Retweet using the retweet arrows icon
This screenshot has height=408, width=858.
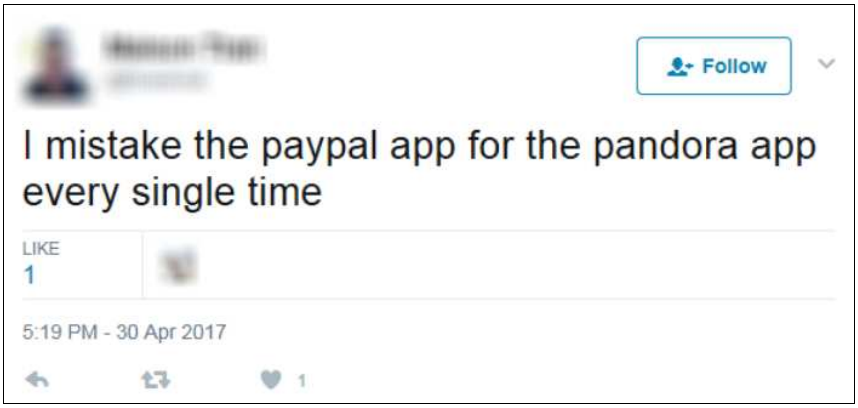157,380
